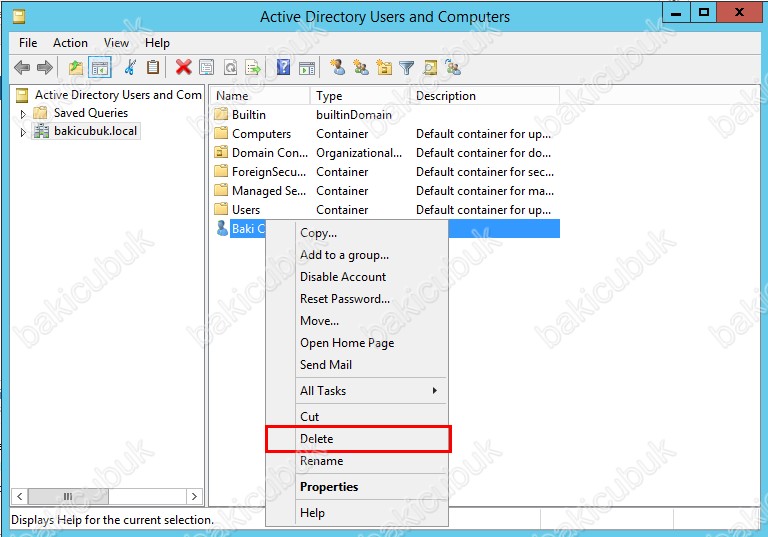This screenshot has height=537, width=768.
Task: Click the red X Delete toolbar icon
Action: (x=183, y=67)
